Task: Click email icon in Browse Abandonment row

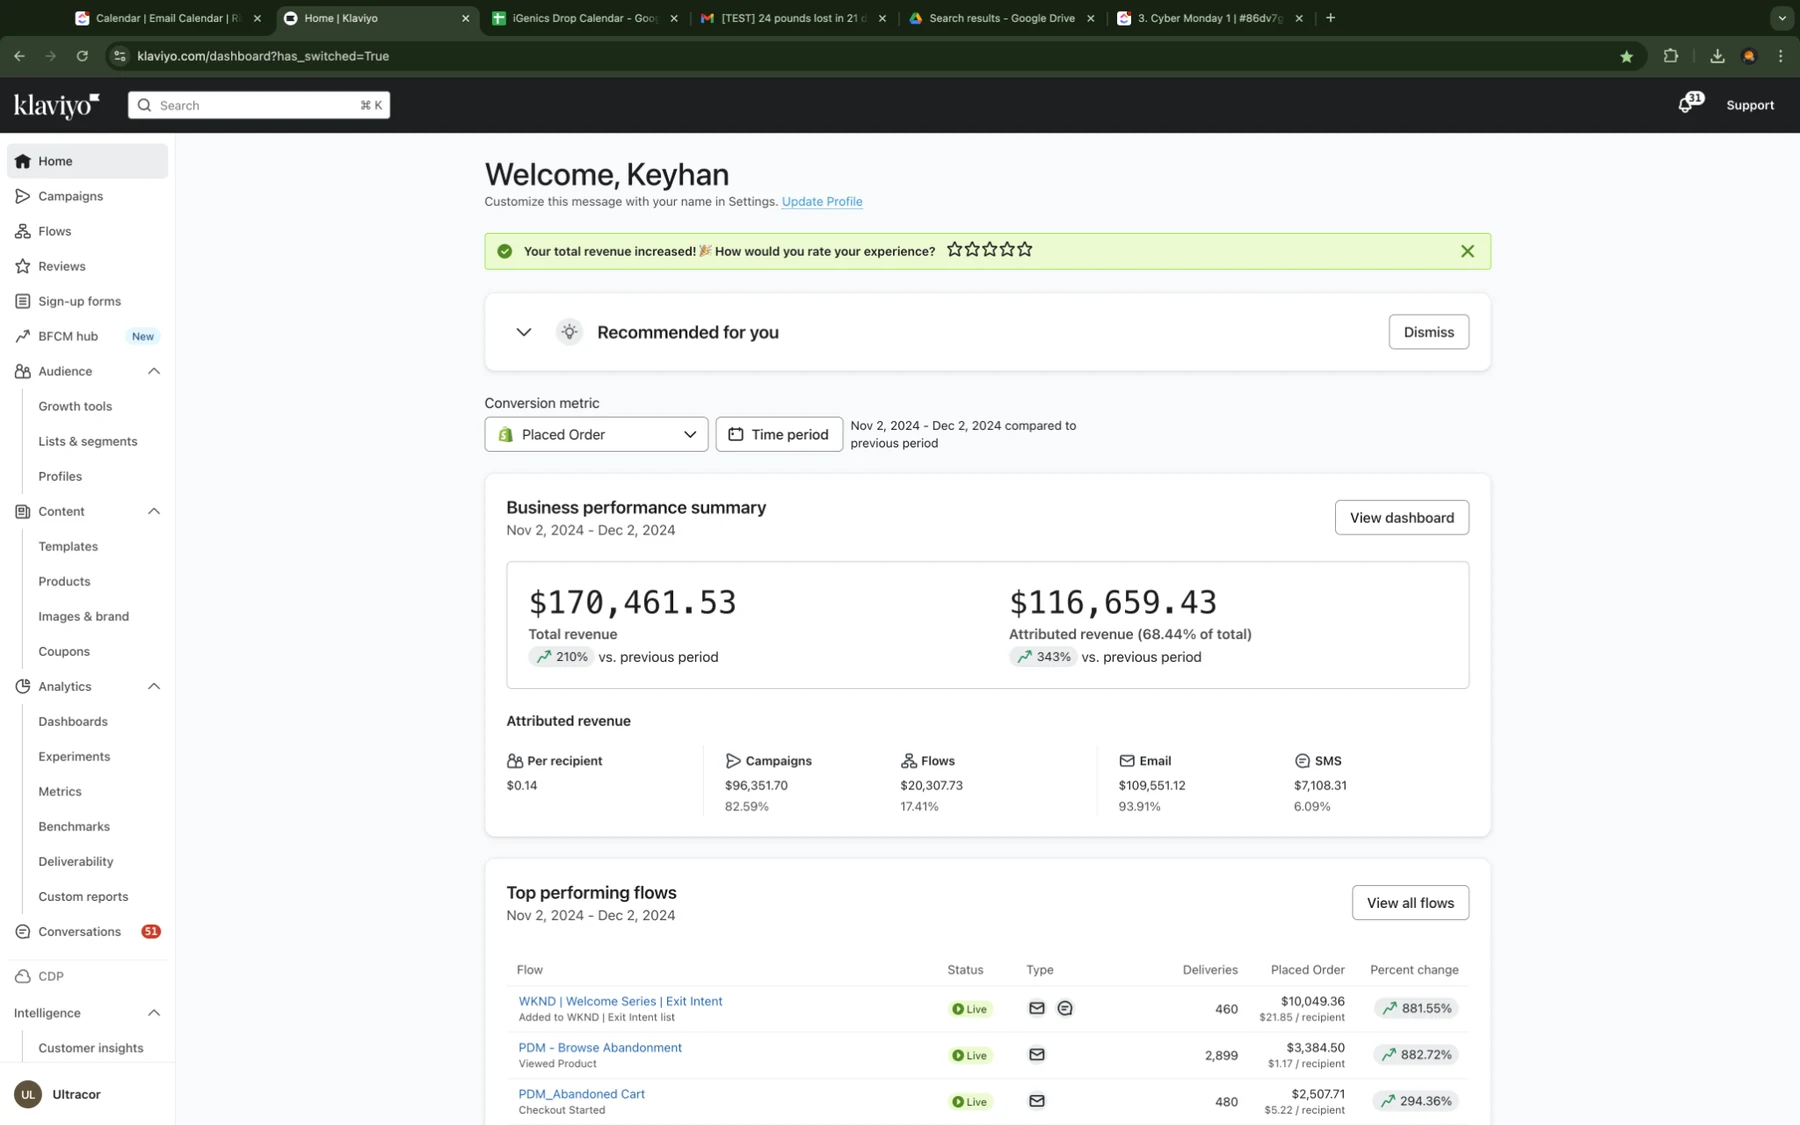Action: [x=1036, y=1054]
